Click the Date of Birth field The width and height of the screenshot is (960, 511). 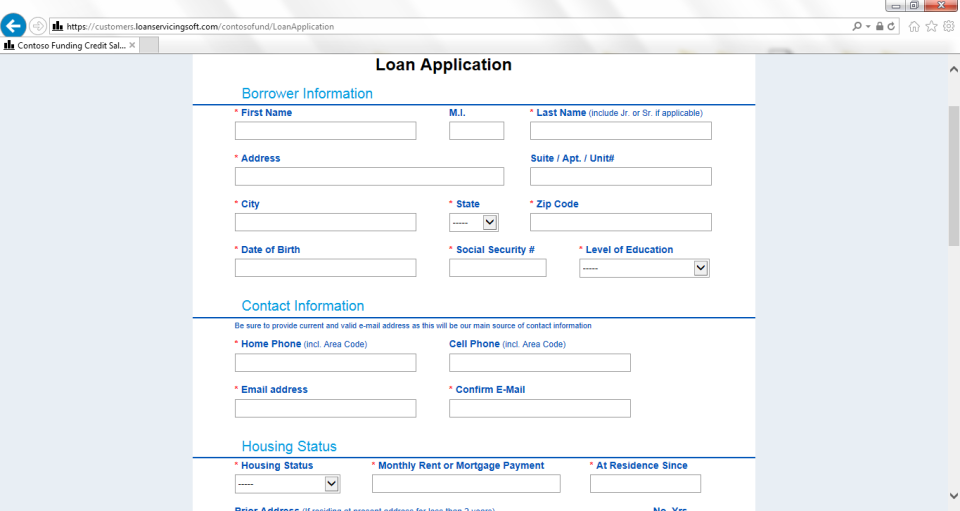325,267
